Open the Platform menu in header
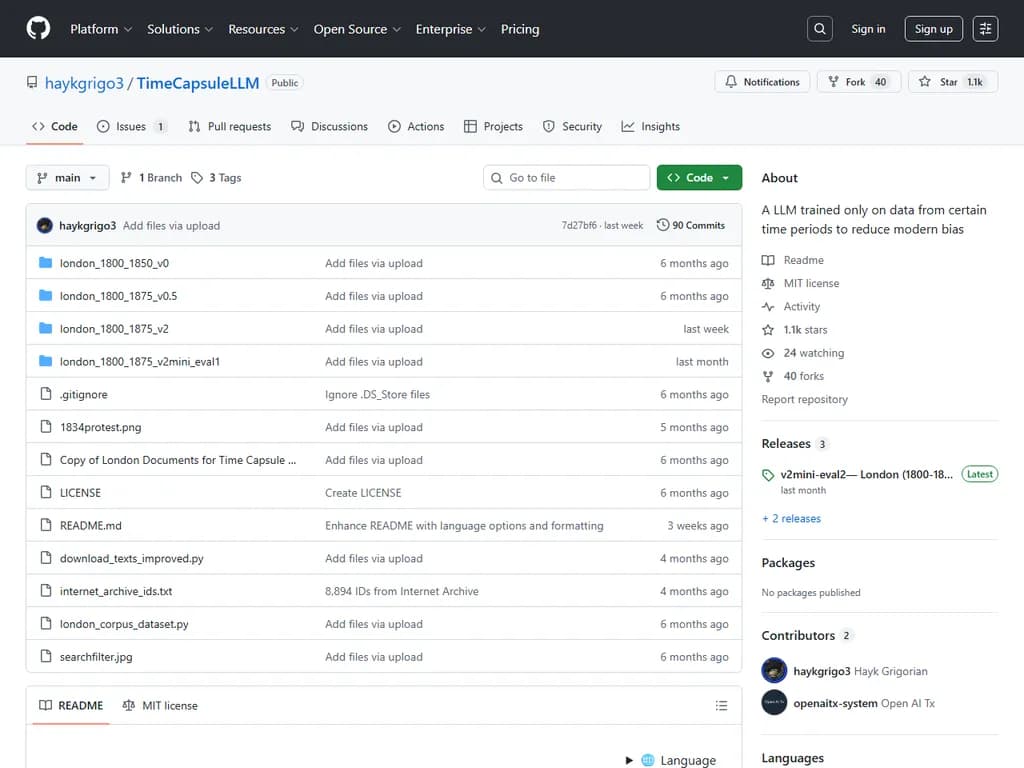Screen dimensions: 1024x768 point(100,29)
